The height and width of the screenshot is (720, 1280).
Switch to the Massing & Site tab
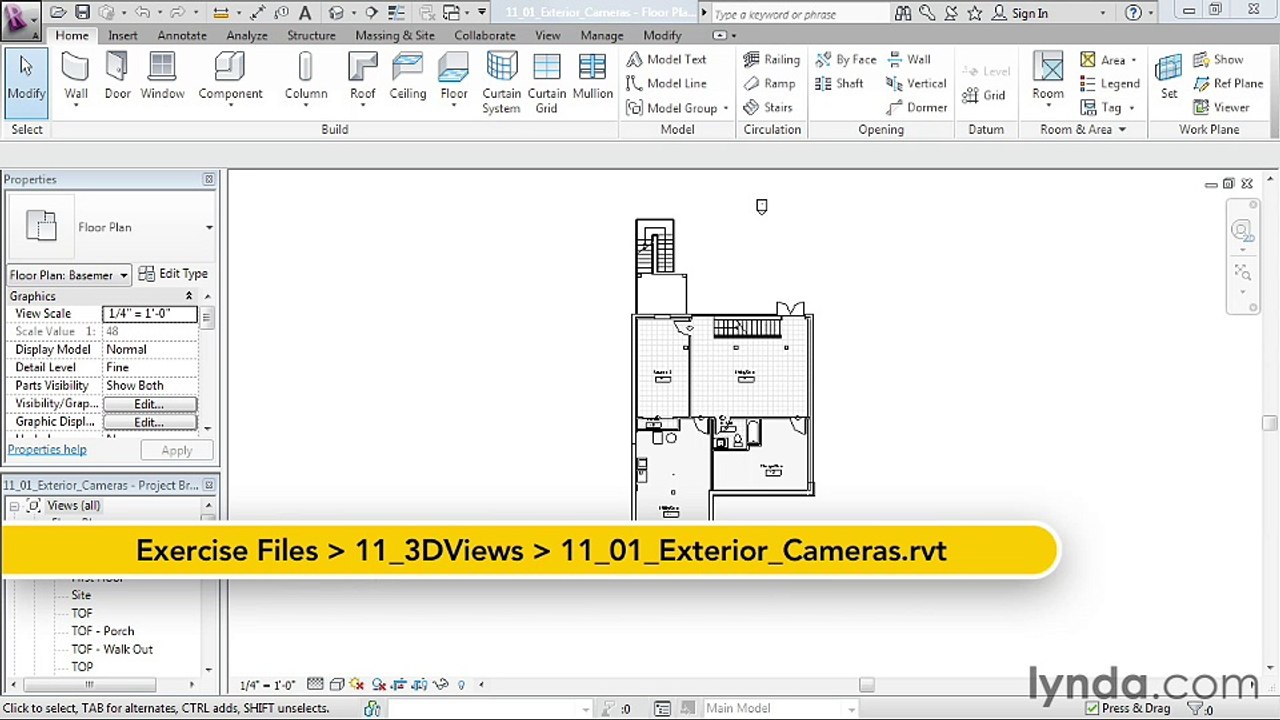point(395,35)
